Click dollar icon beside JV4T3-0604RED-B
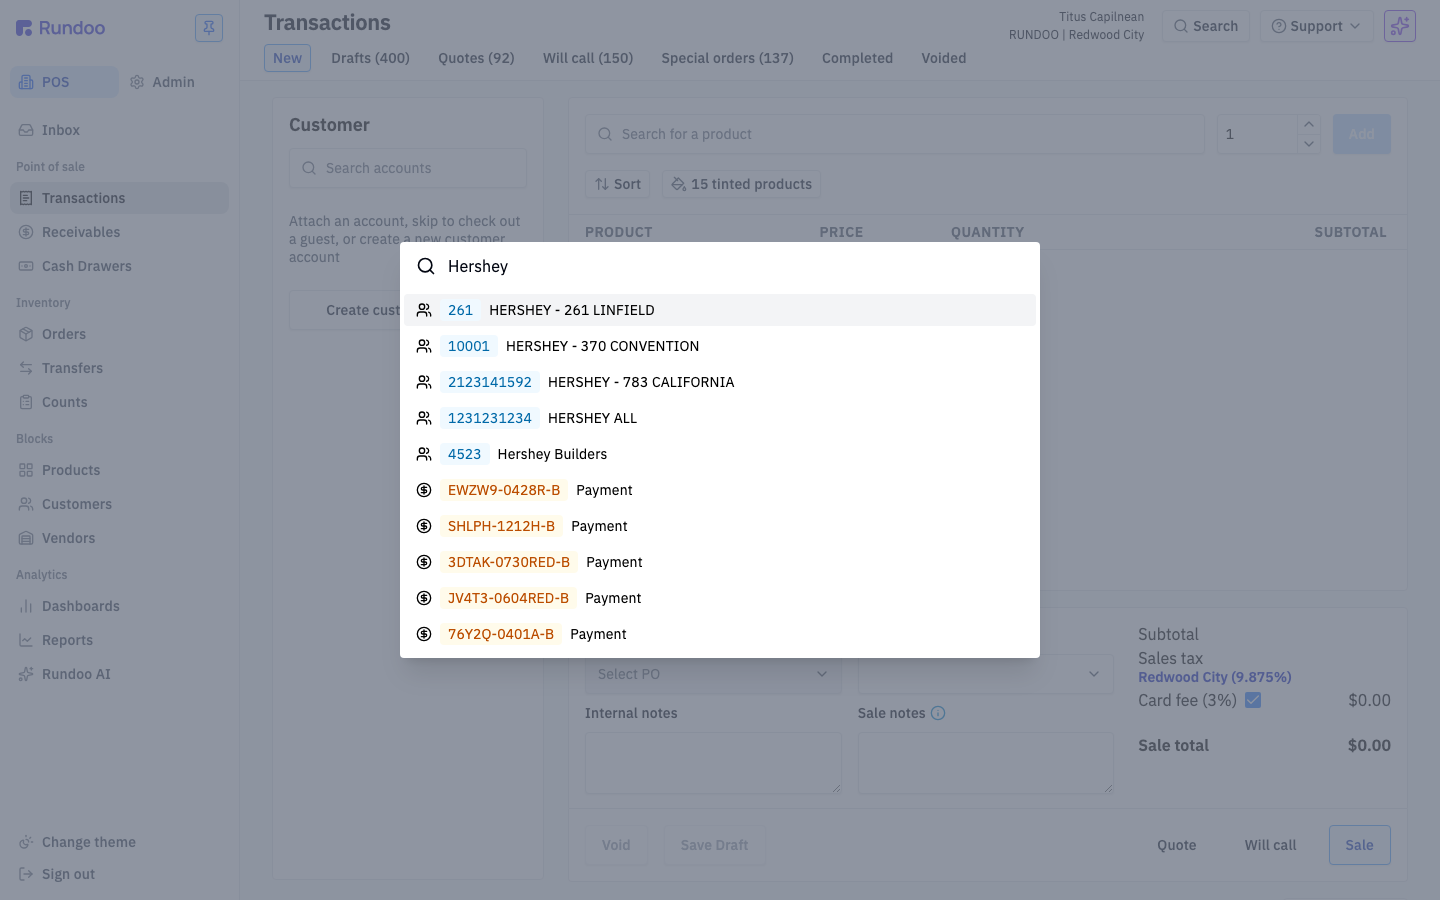The width and height of the screenshot is (1440, 900). (424, 598)
